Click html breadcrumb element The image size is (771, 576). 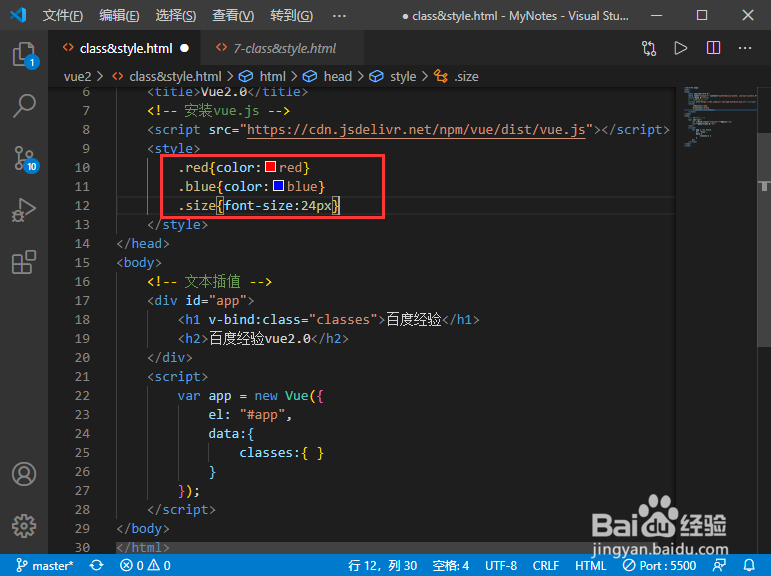[272, 77]
